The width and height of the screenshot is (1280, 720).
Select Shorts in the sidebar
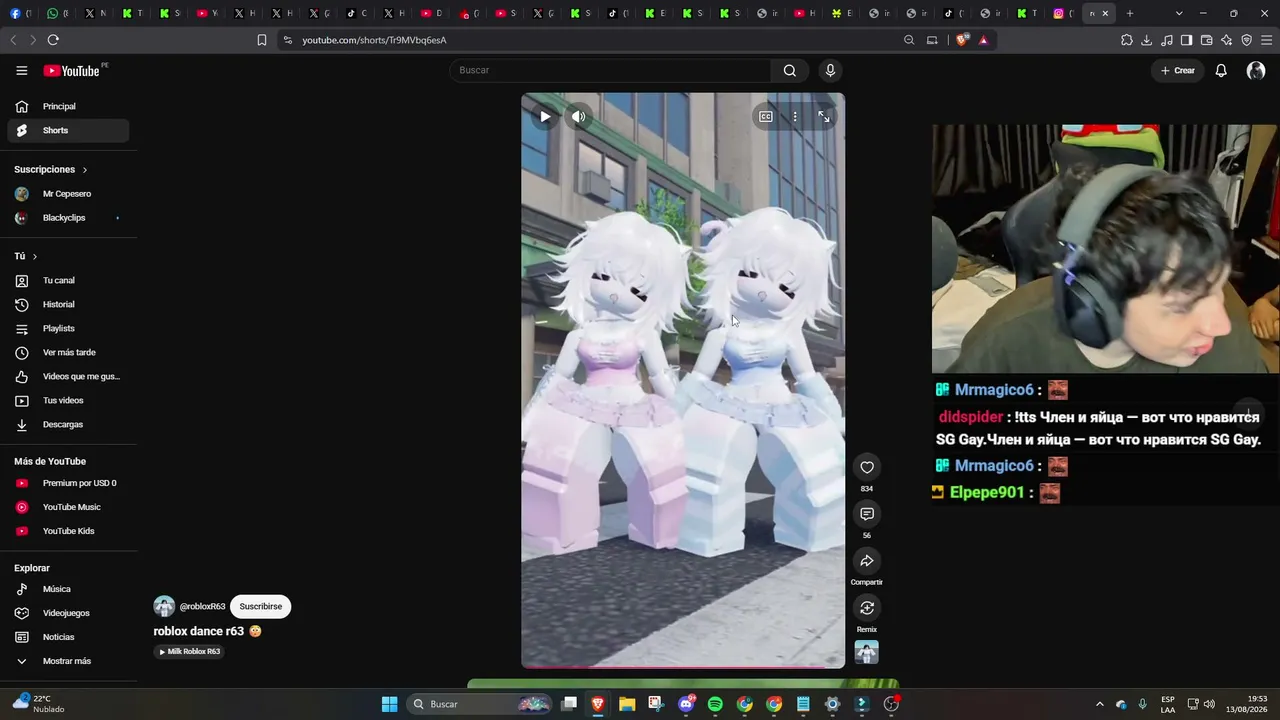[x=68, y=130]
